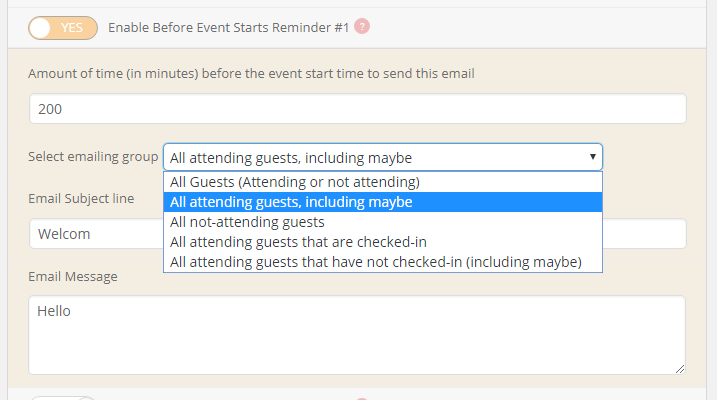Click the Email Message box resize handle
This screenshot has width=717, height=400.
680,369
